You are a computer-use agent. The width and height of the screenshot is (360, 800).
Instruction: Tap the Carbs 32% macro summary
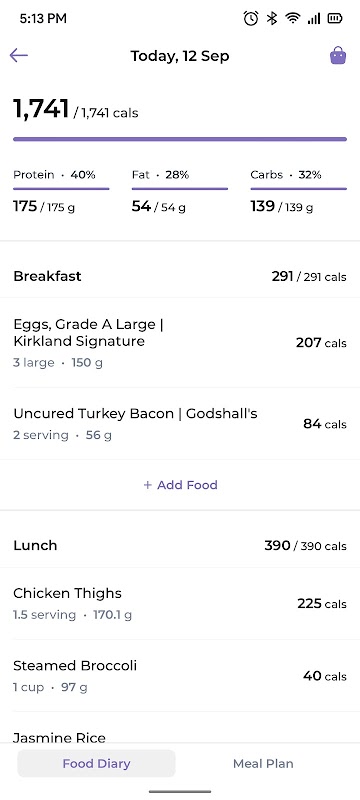coord(298,190)
